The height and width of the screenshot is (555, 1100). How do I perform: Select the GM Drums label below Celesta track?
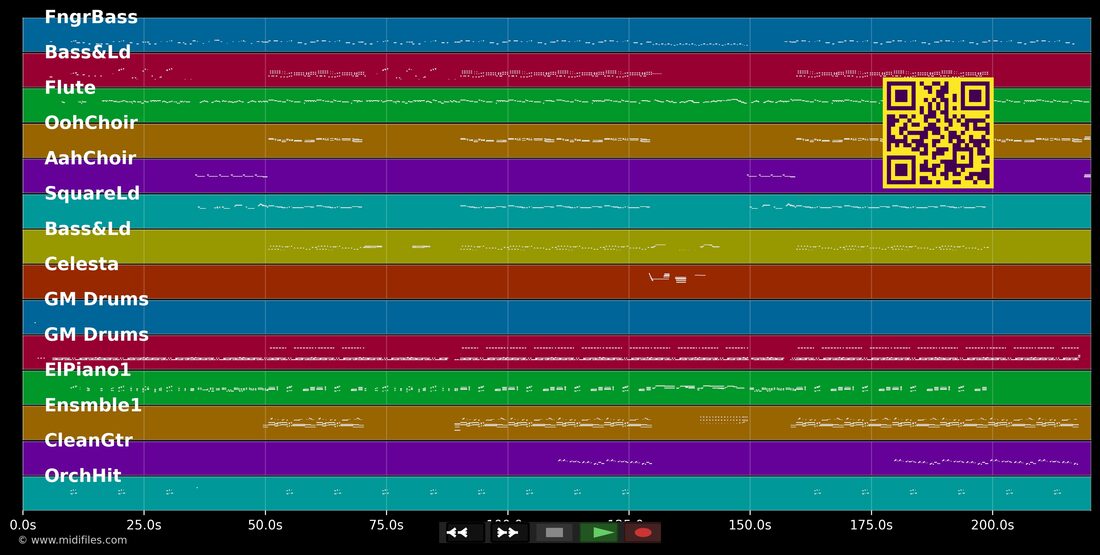[96, 299]
